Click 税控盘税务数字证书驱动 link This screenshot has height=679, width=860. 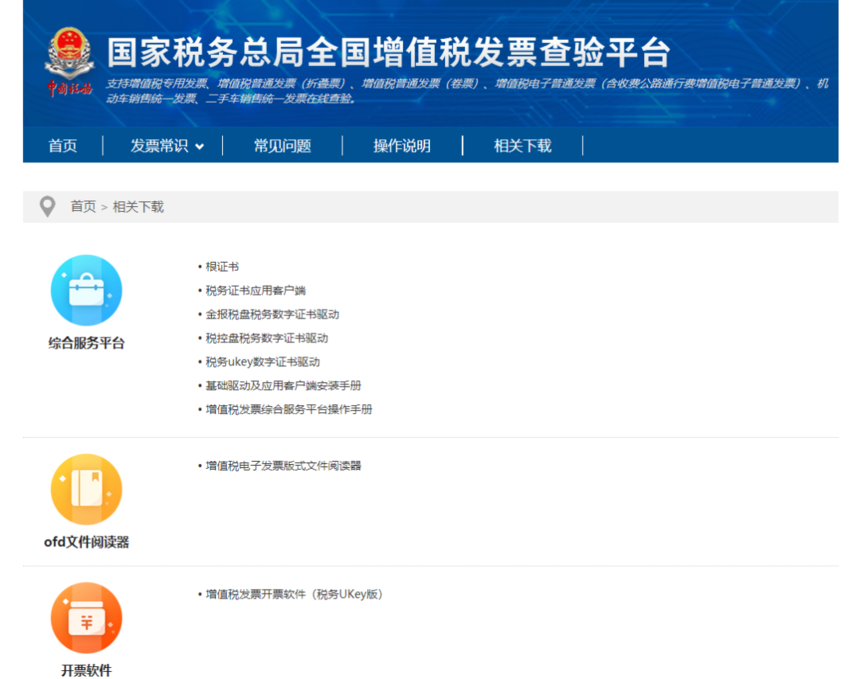point(266,338)
